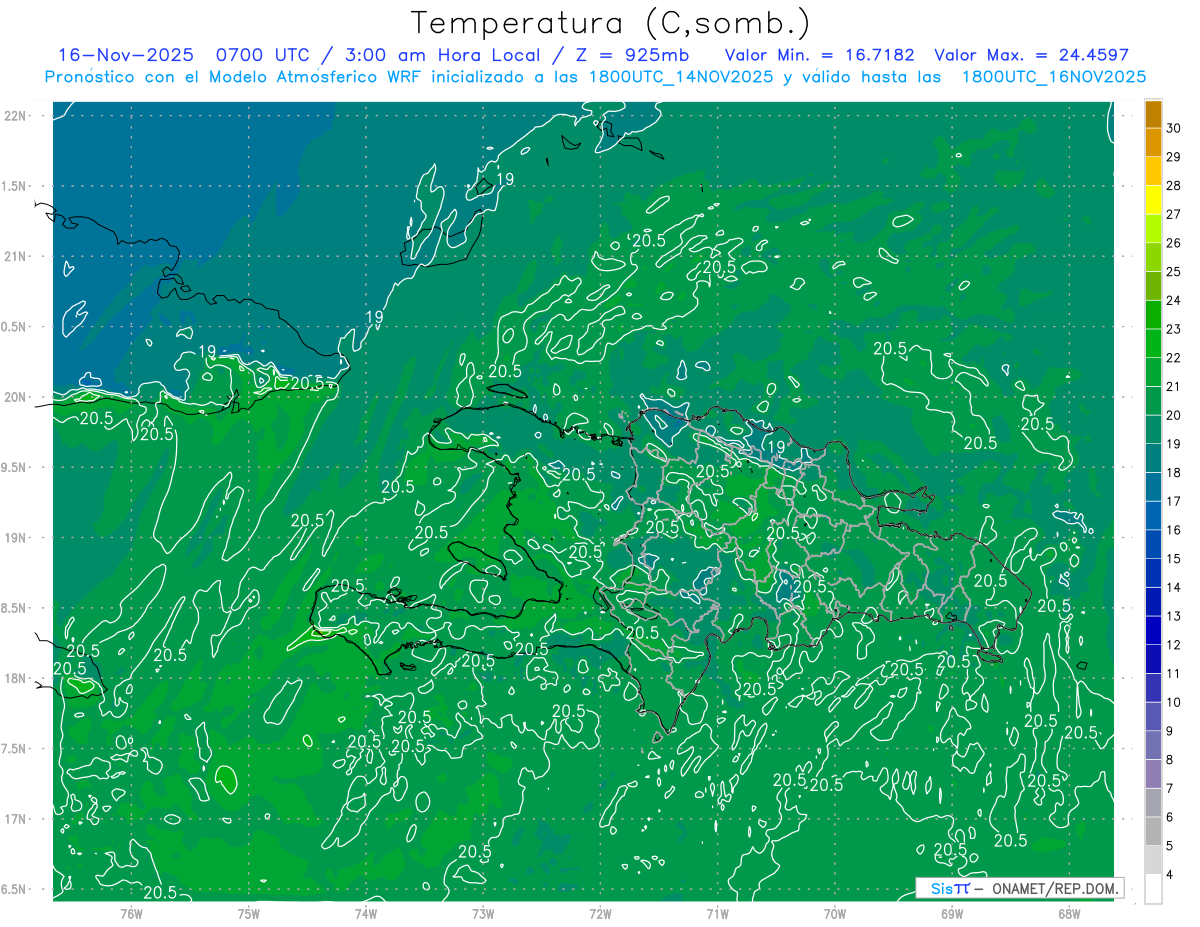Screen dimensions: 1200x927
Task: Click the '76W' longitude axis label
Action: coord(131,913)
